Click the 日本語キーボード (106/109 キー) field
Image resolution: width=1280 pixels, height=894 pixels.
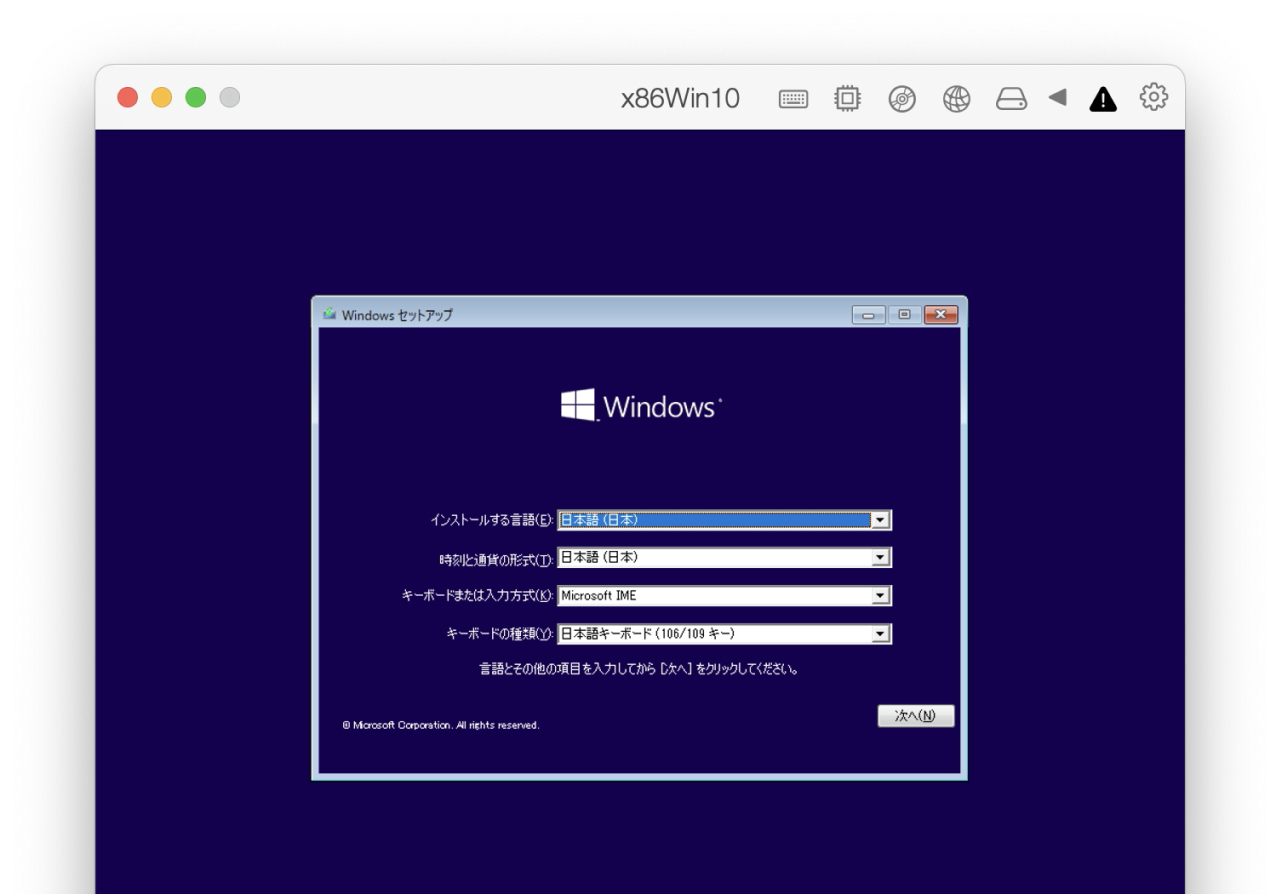coord(724,634)
